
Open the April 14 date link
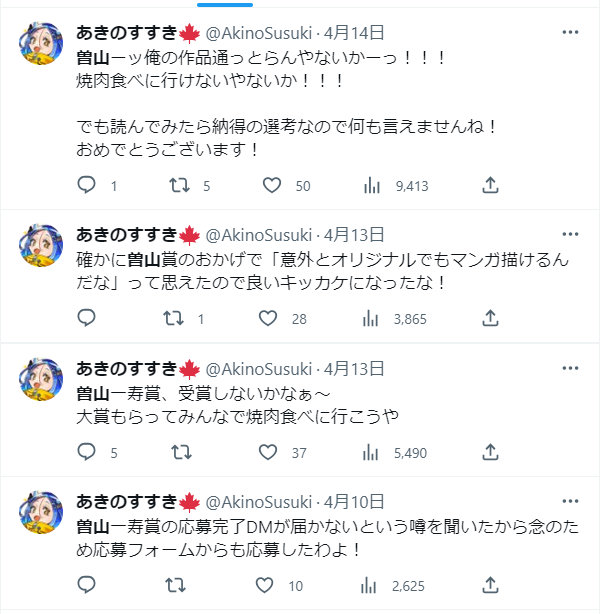354,33
